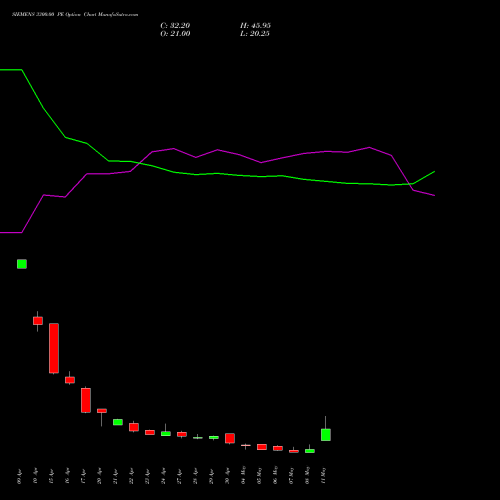Click the 20 Apr date label

(x=99, y=476)
